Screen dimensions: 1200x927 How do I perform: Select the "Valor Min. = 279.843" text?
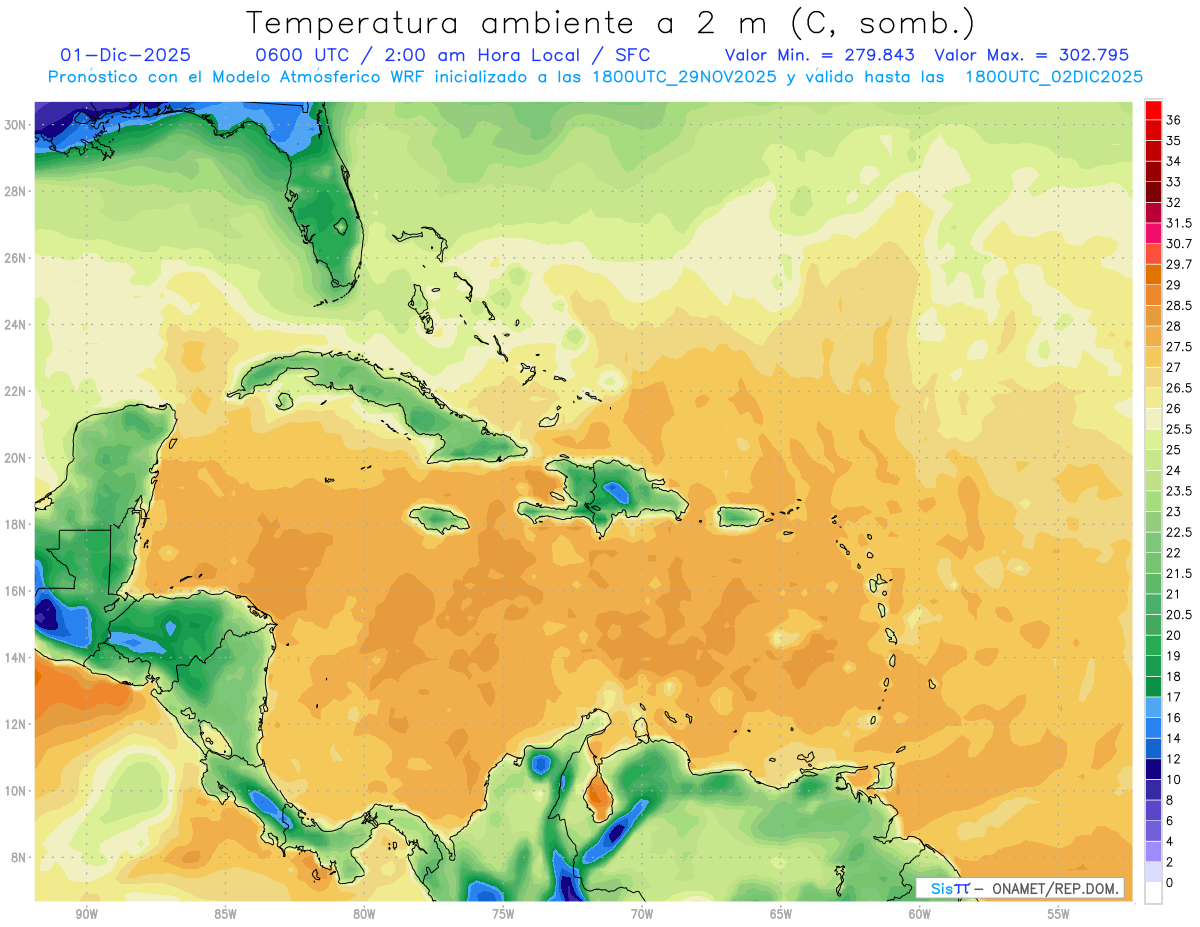[820, 55]
